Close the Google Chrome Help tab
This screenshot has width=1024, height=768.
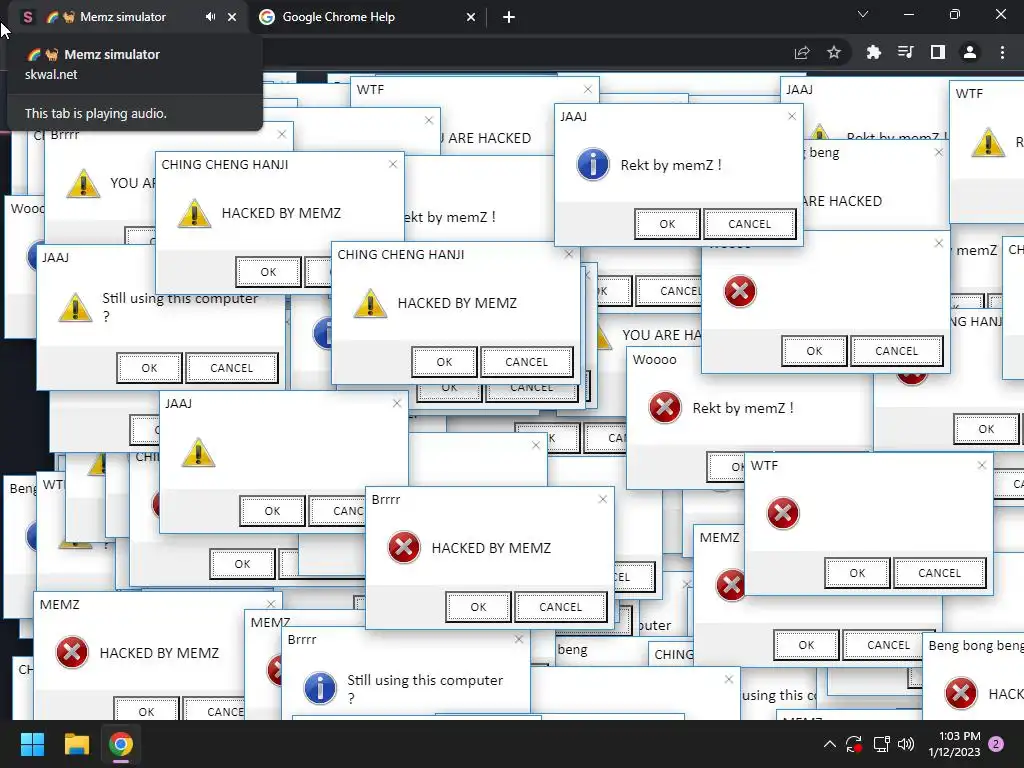tap(471, 17)
